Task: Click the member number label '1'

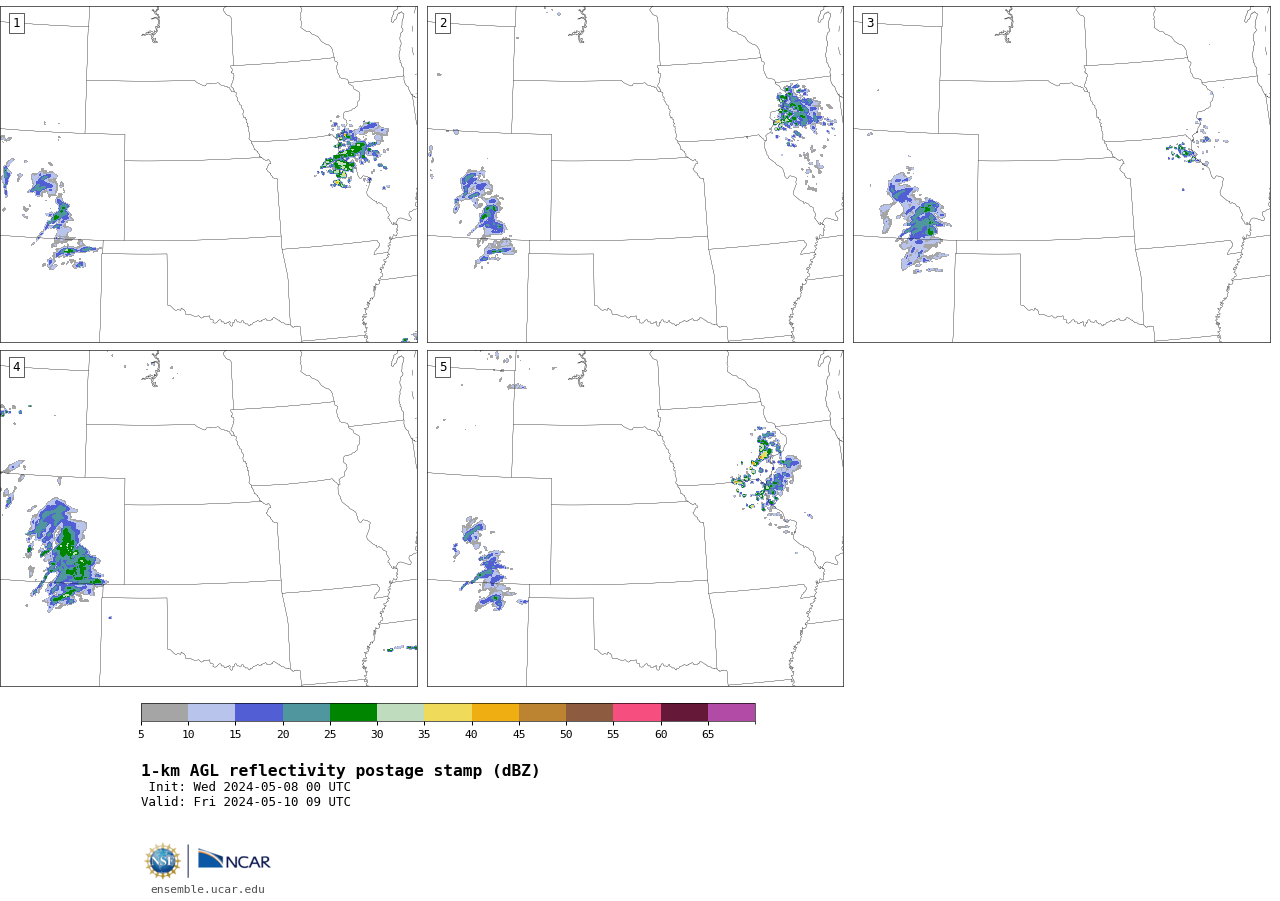Action: [x=16, y=23]
